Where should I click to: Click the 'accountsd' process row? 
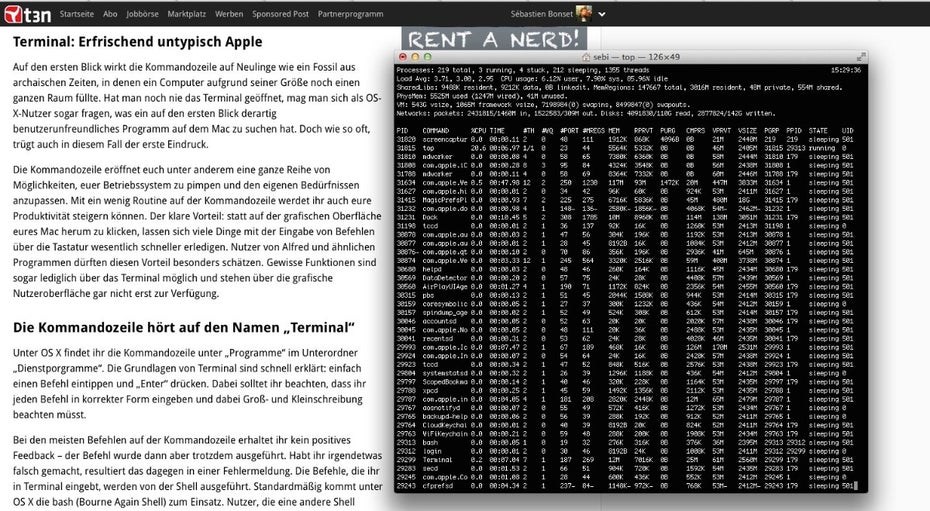click(x=625, y=321)
